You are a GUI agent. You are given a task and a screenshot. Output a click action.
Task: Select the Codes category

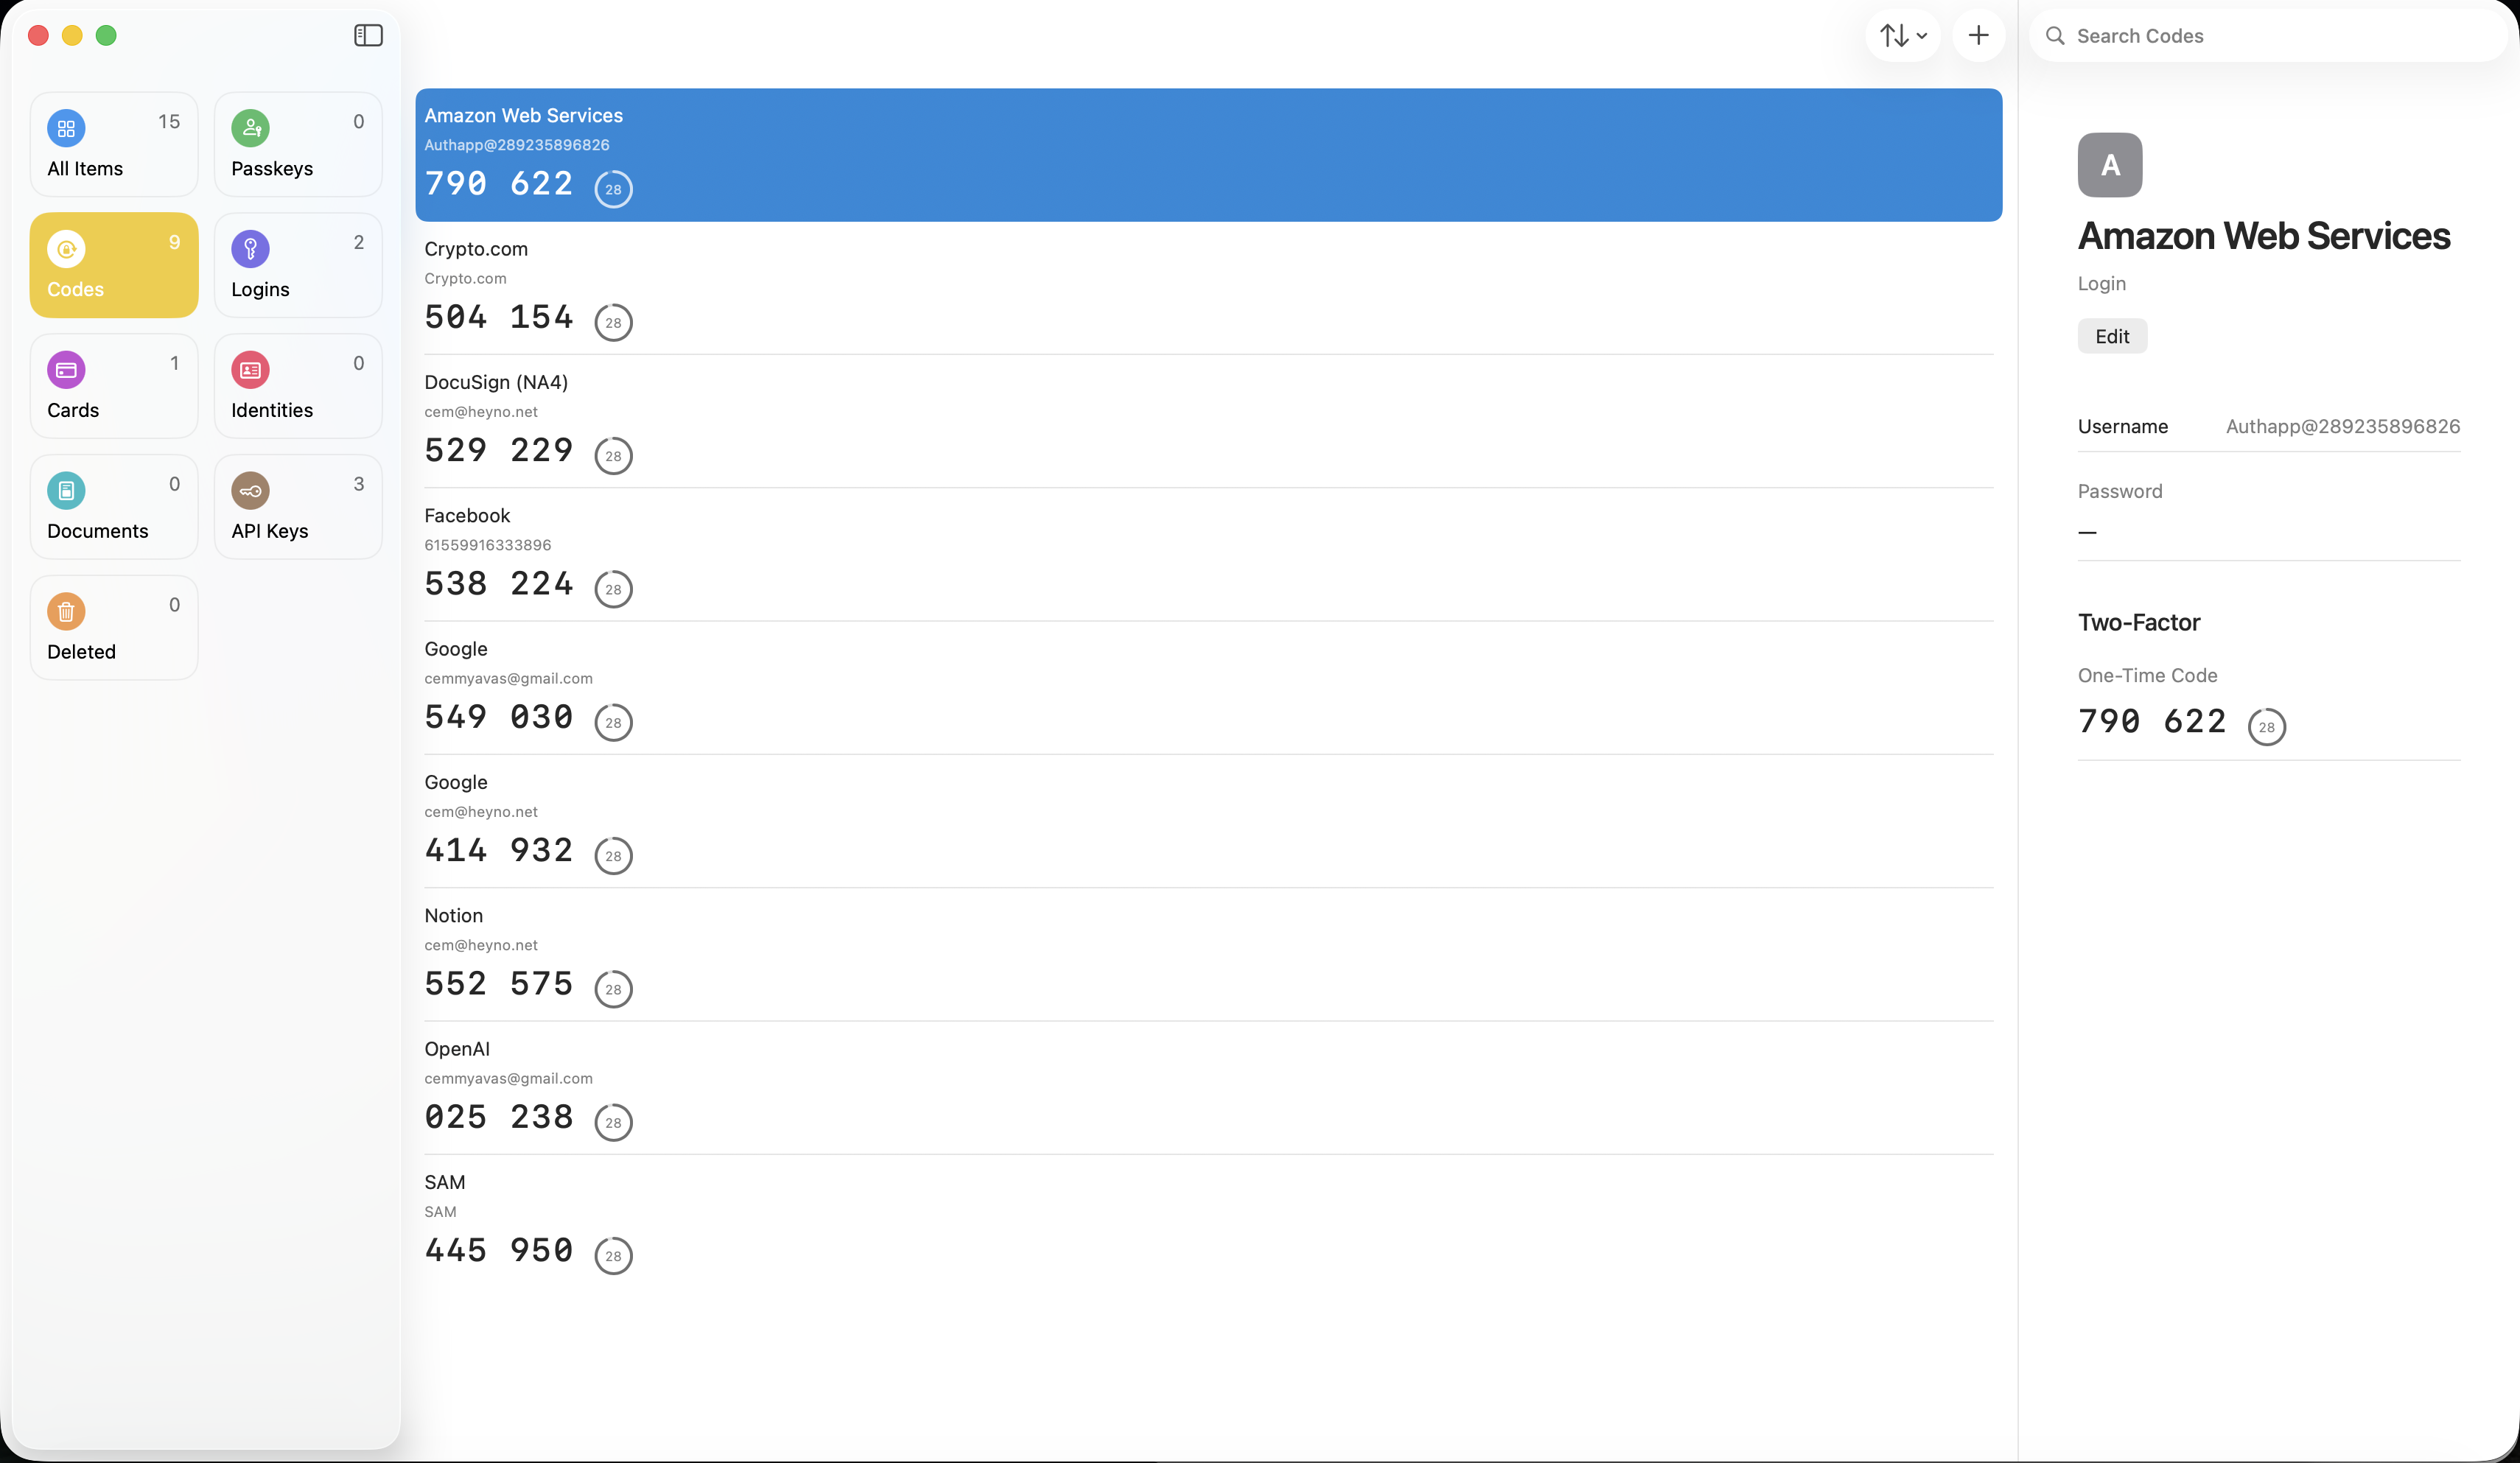114,265
